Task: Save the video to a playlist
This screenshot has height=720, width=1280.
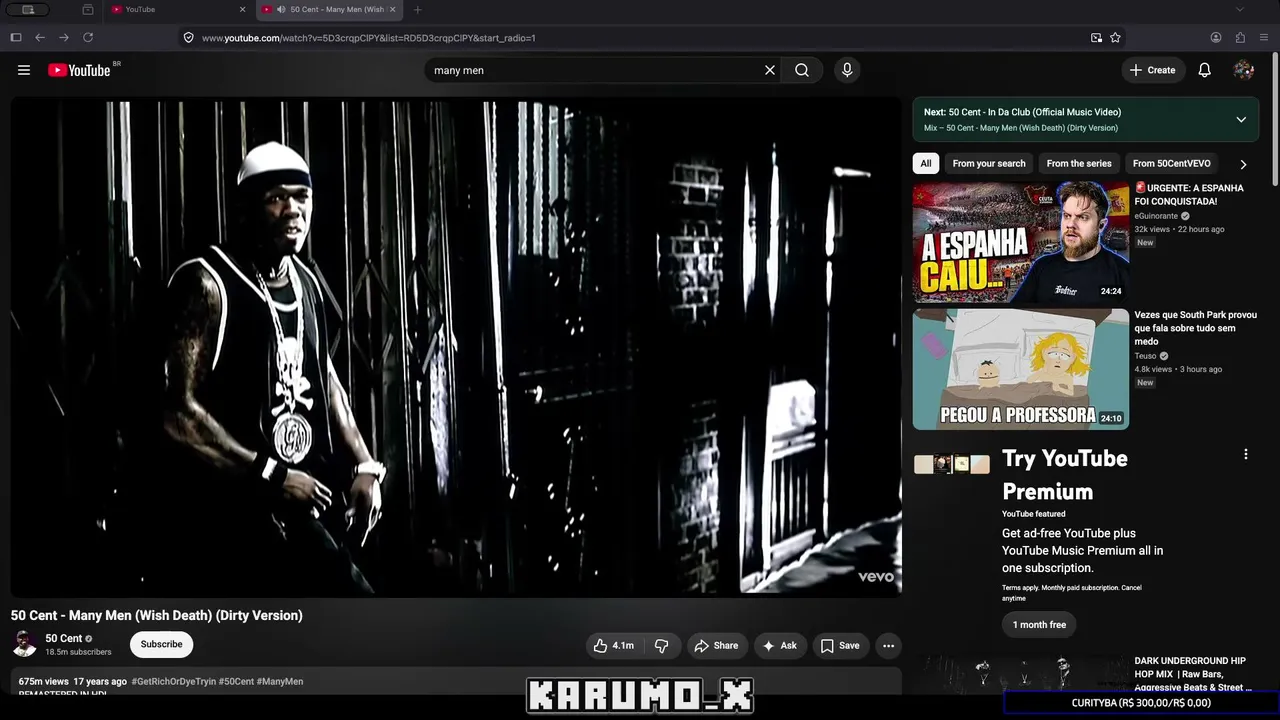Action: pyautogui.click(x=840, y=646)
